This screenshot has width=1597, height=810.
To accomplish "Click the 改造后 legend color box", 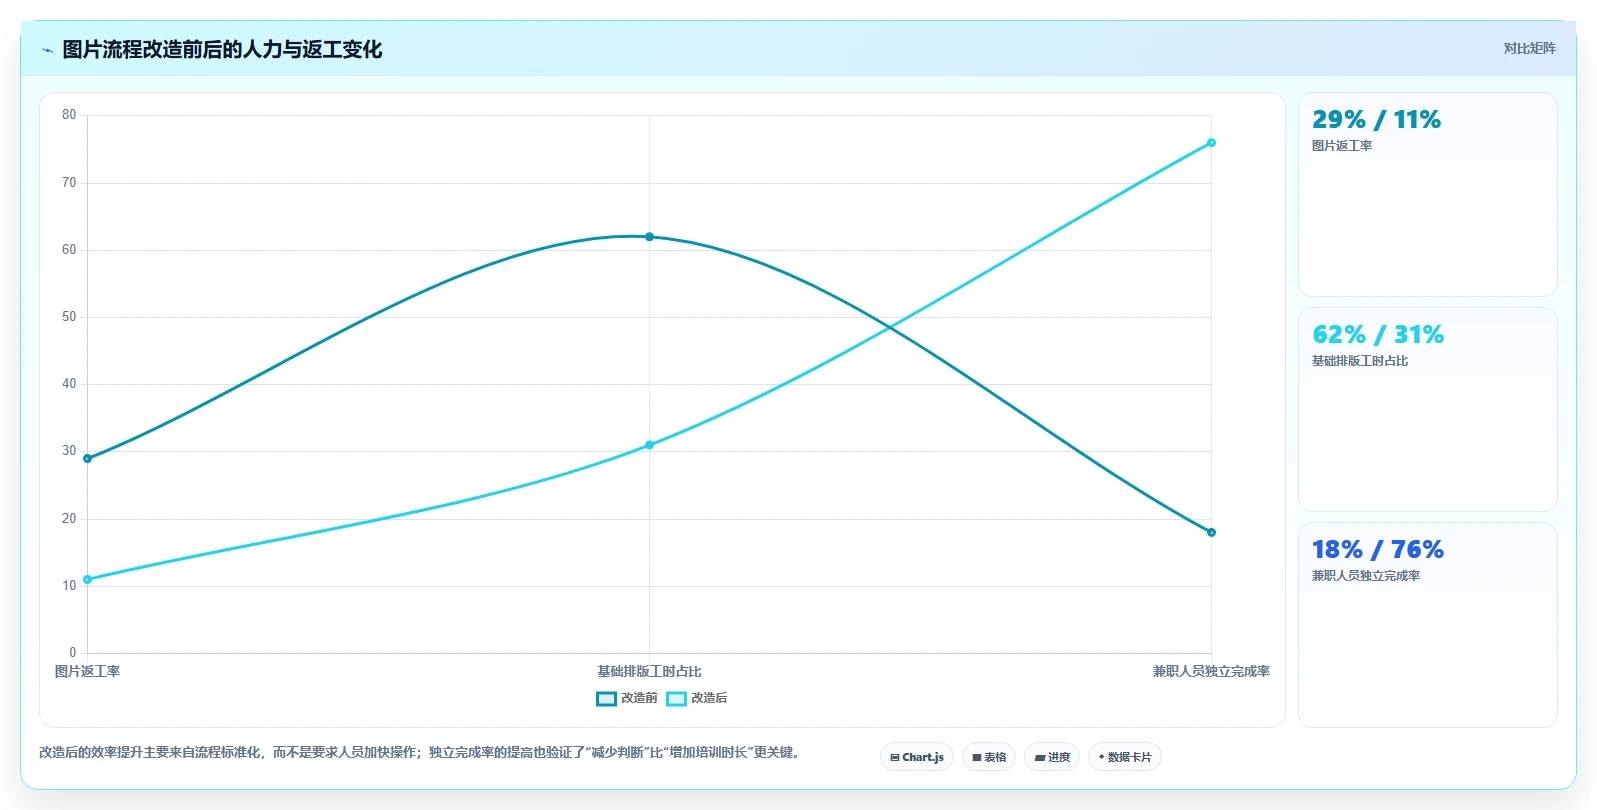I will coord(676,698).
